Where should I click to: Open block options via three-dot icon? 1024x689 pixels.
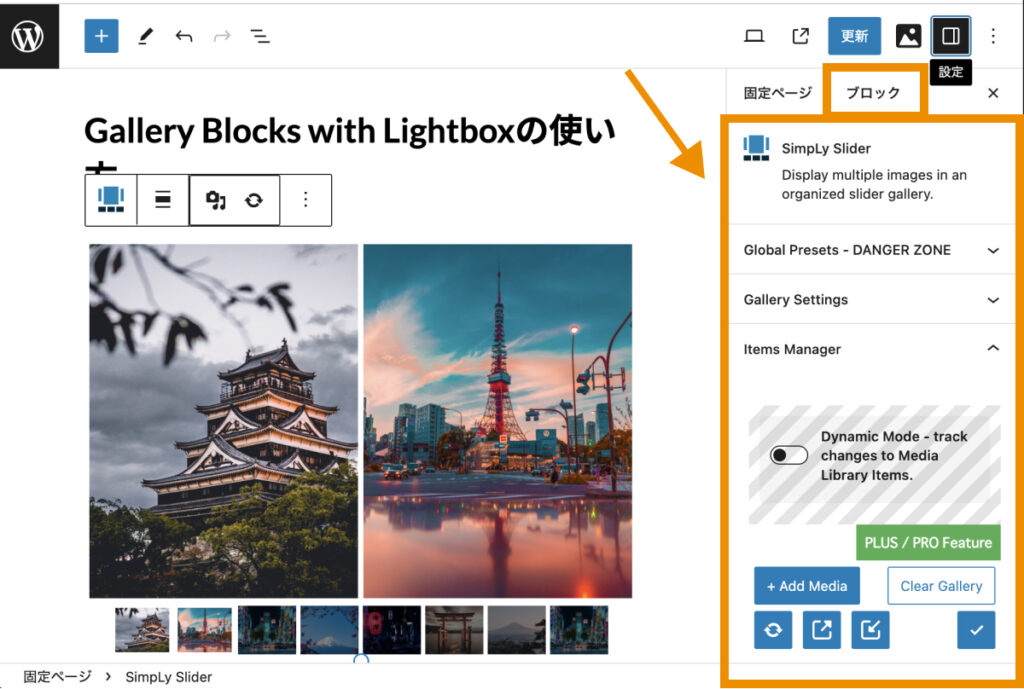click(305, 199)
